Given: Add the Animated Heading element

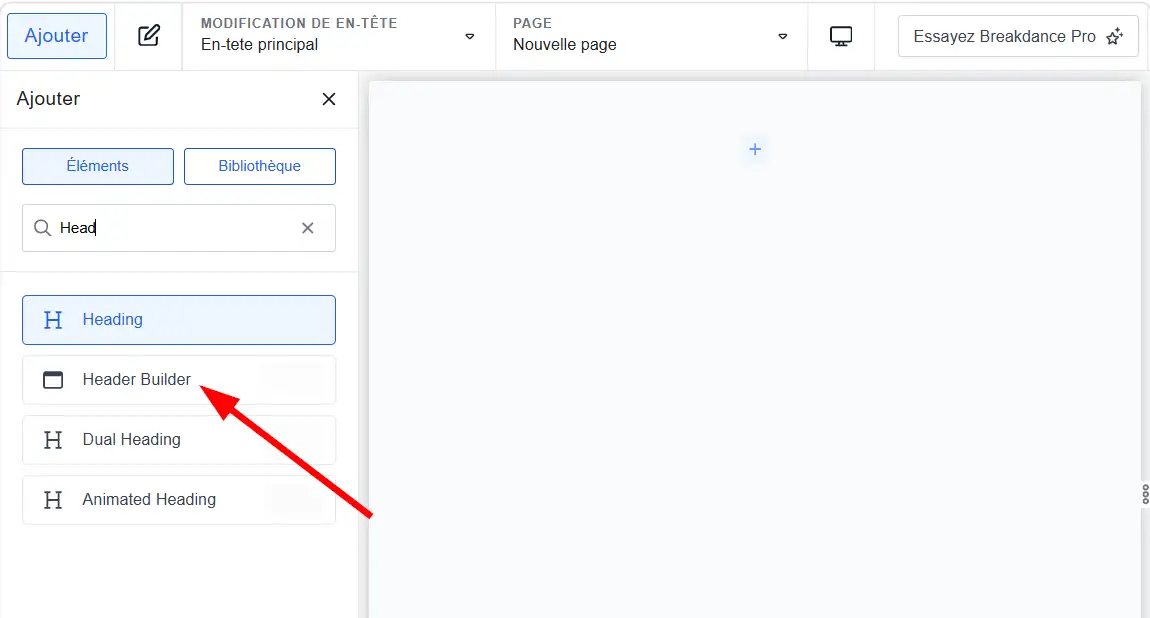Looking at the screenshot, I should point(179,500).
